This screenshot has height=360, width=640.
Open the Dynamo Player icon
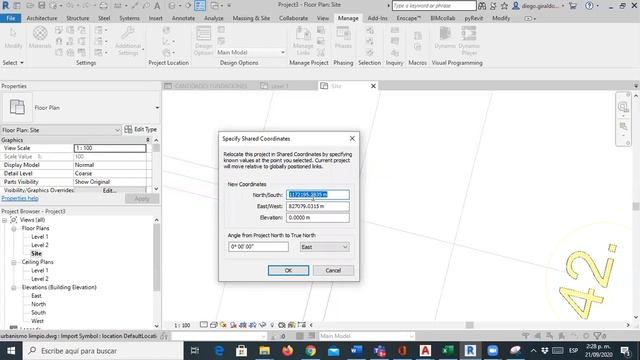click(469, 33)
